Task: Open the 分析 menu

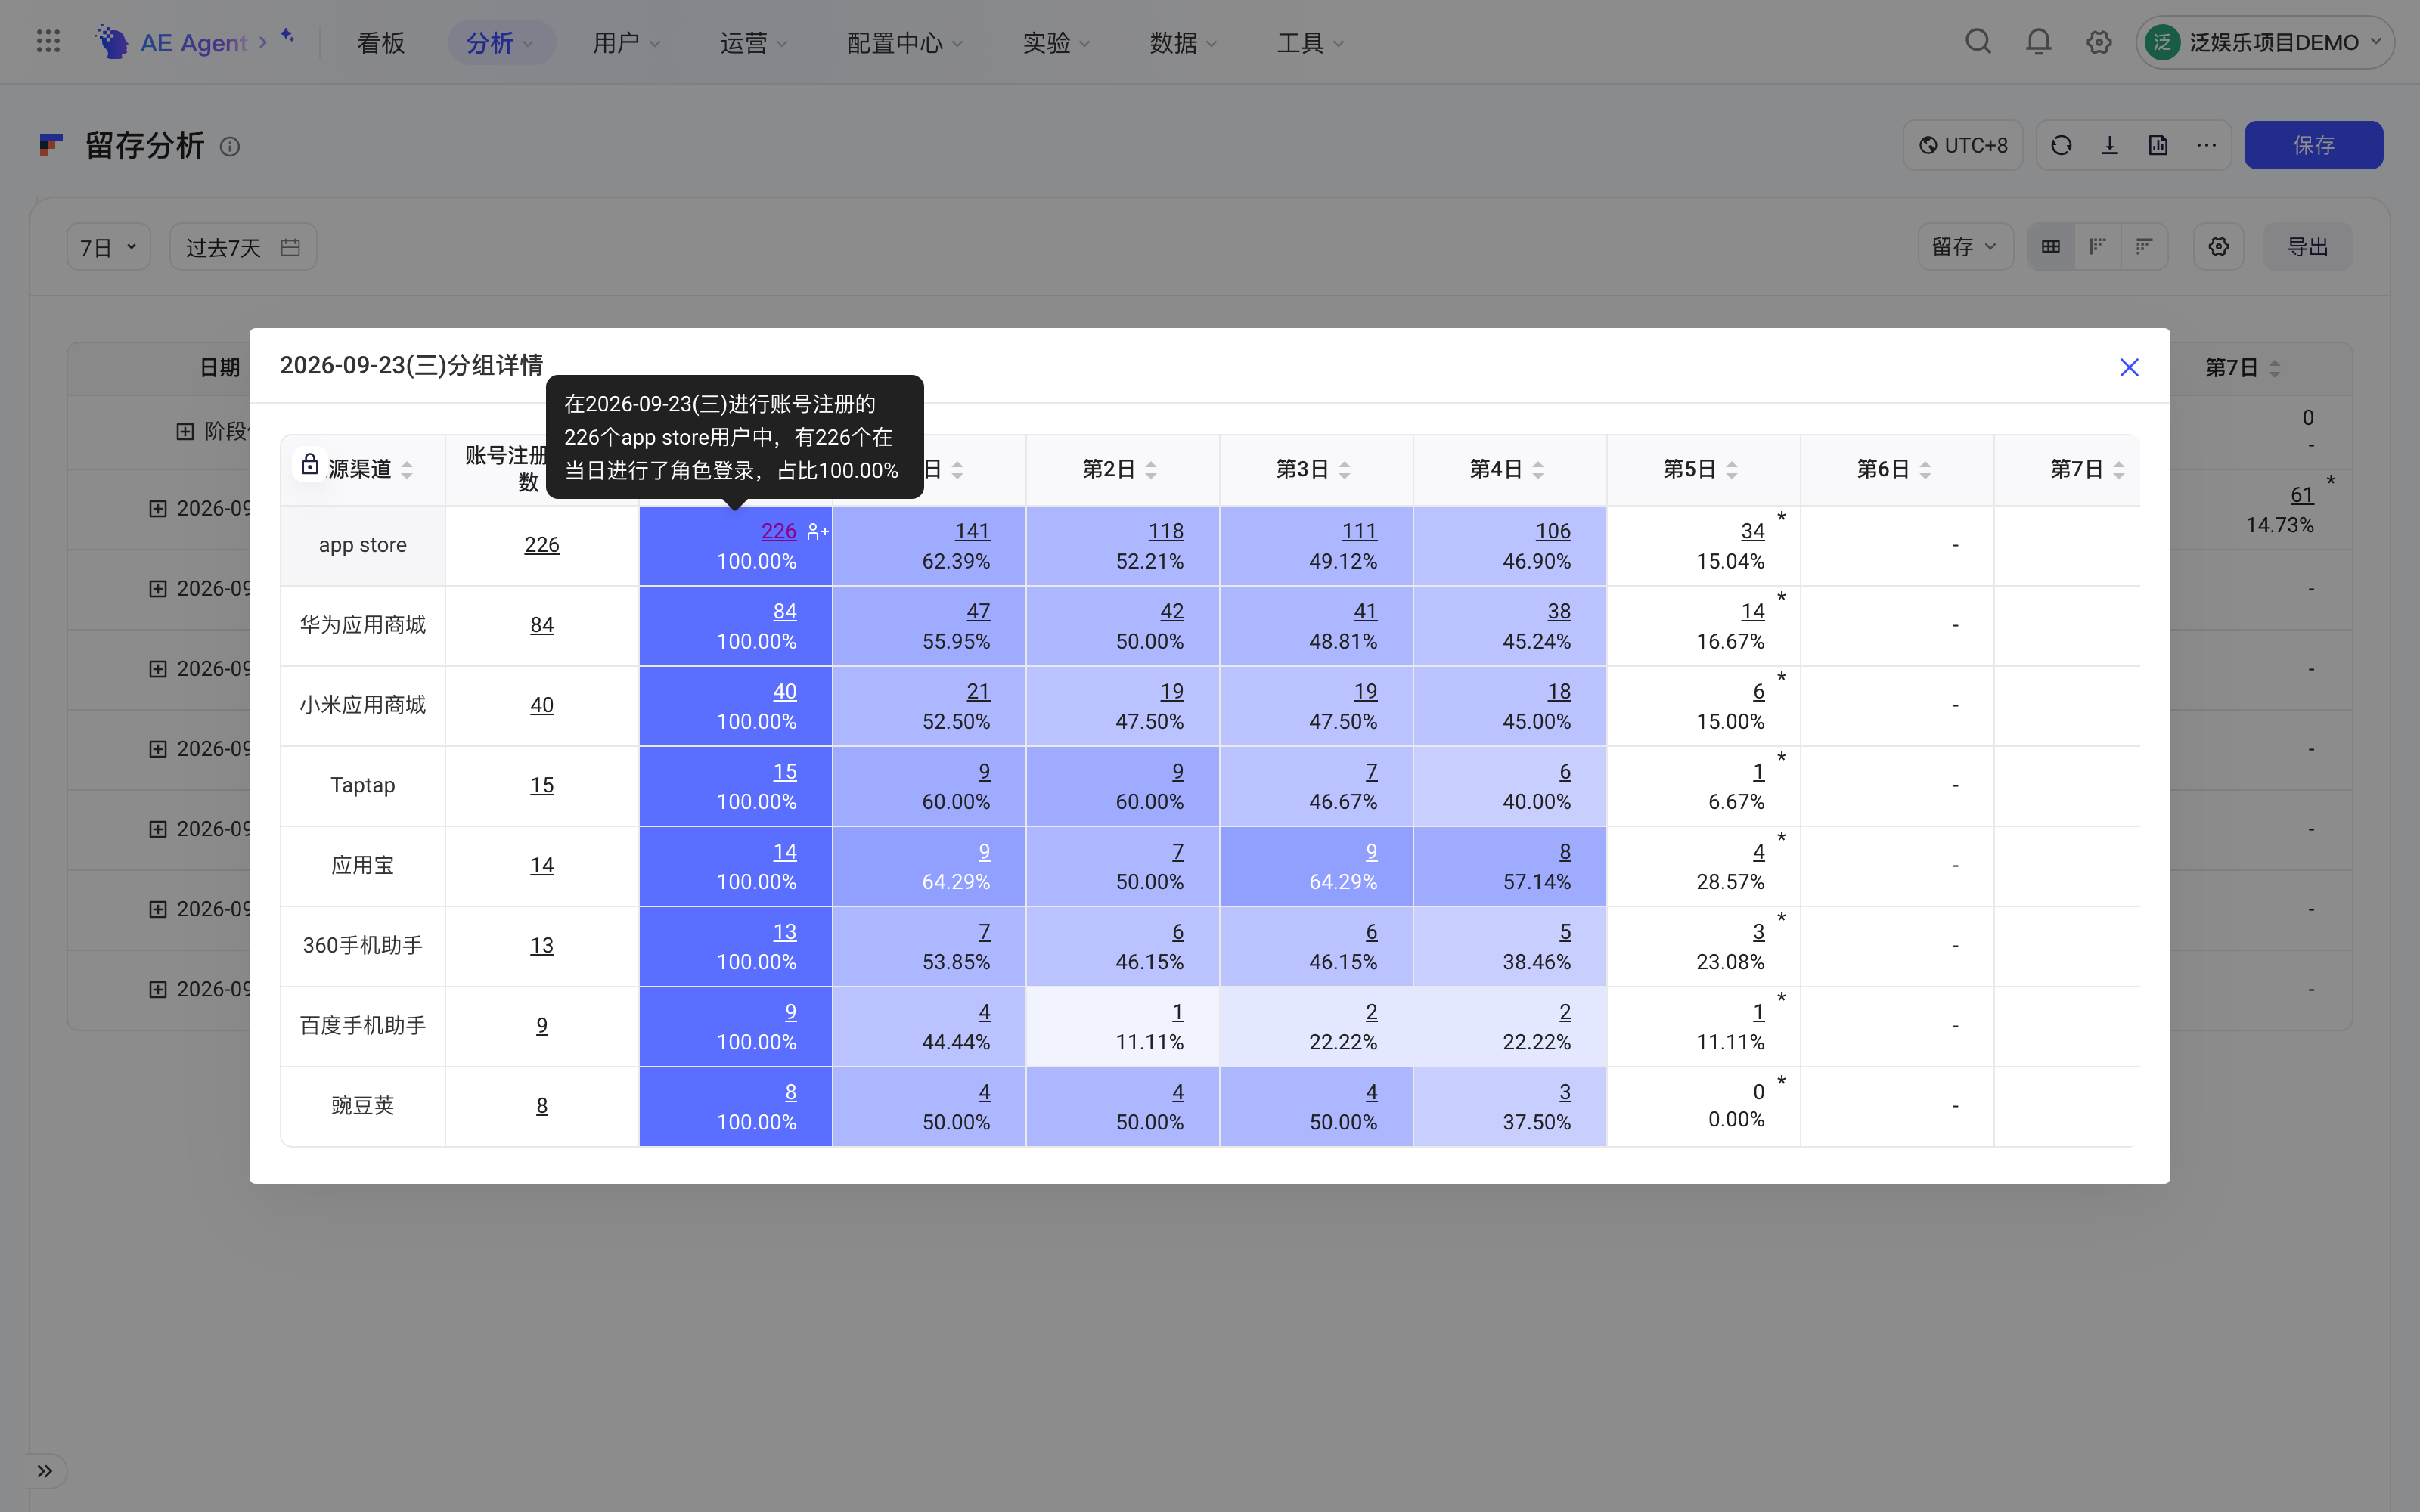Action: point(500,42)
